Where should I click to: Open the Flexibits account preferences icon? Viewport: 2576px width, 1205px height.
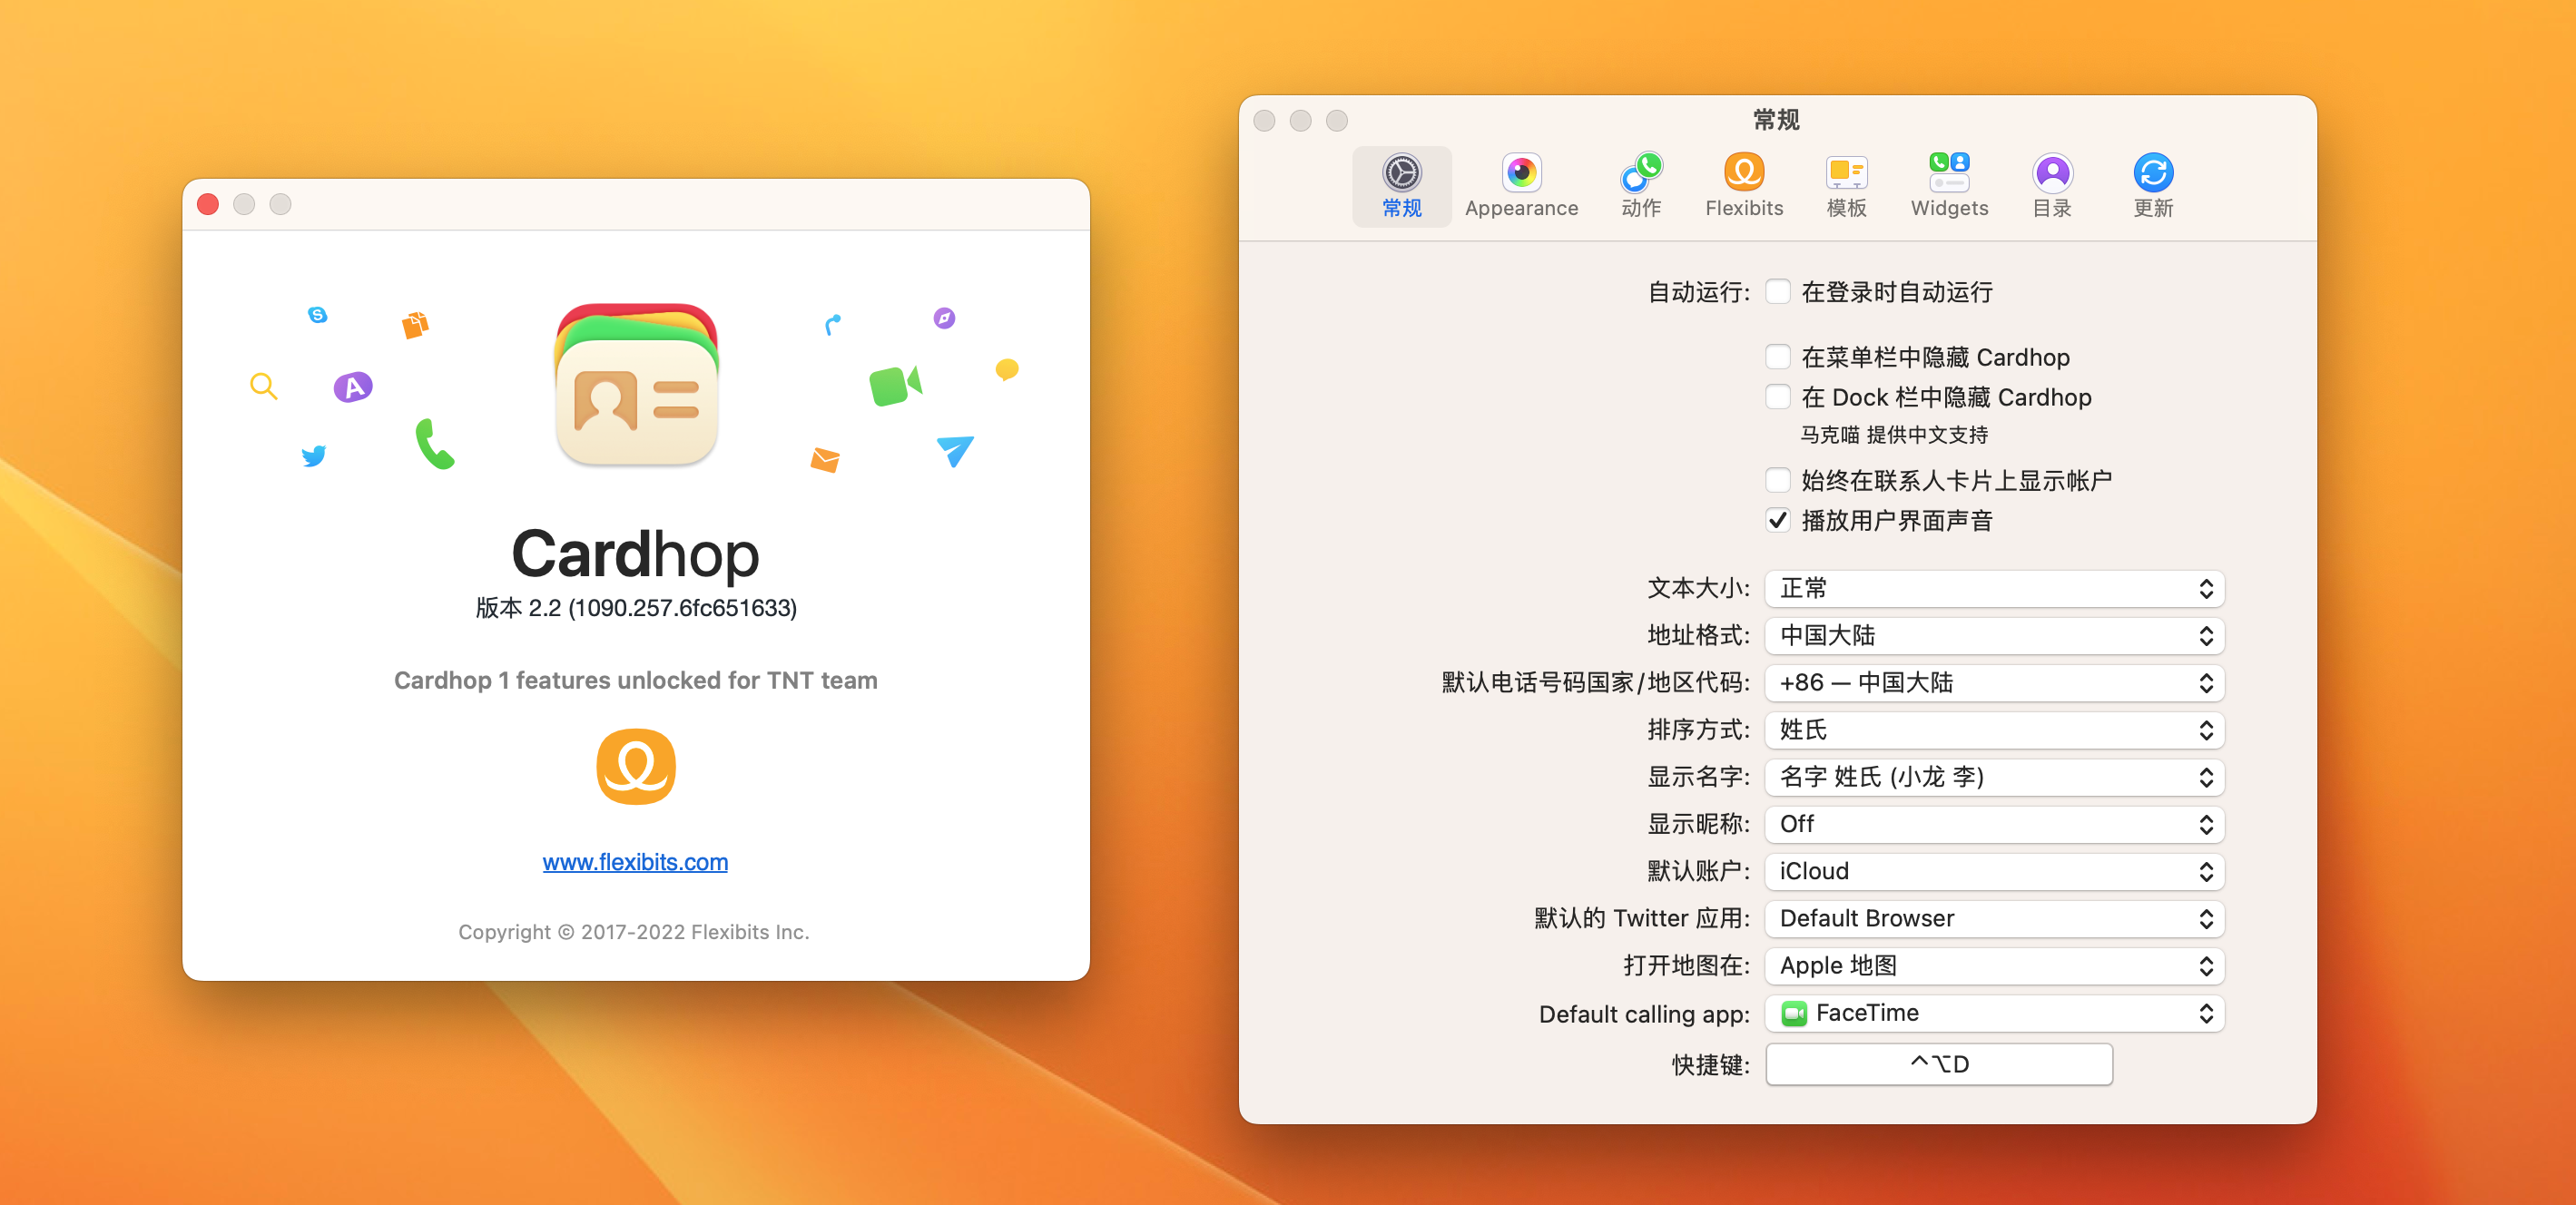pyautogui.click(x=1743, y=174)
